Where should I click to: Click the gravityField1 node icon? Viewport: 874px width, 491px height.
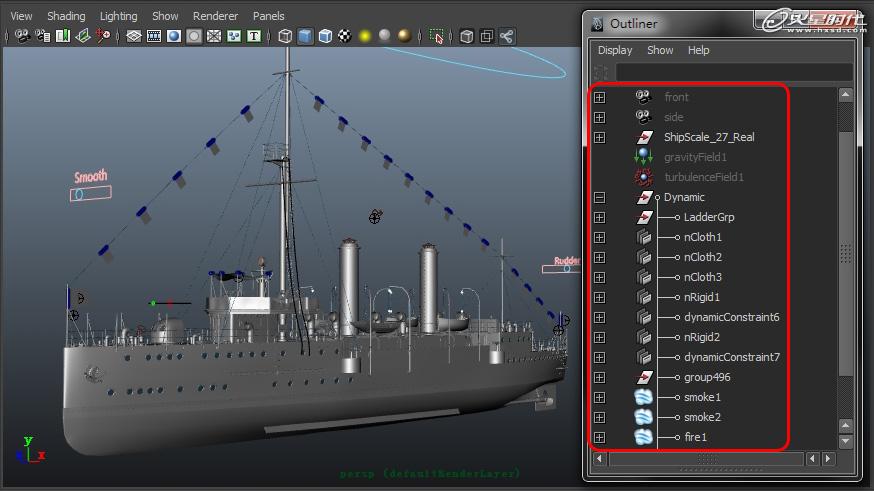pyautogui.click(x=644, y=157)
